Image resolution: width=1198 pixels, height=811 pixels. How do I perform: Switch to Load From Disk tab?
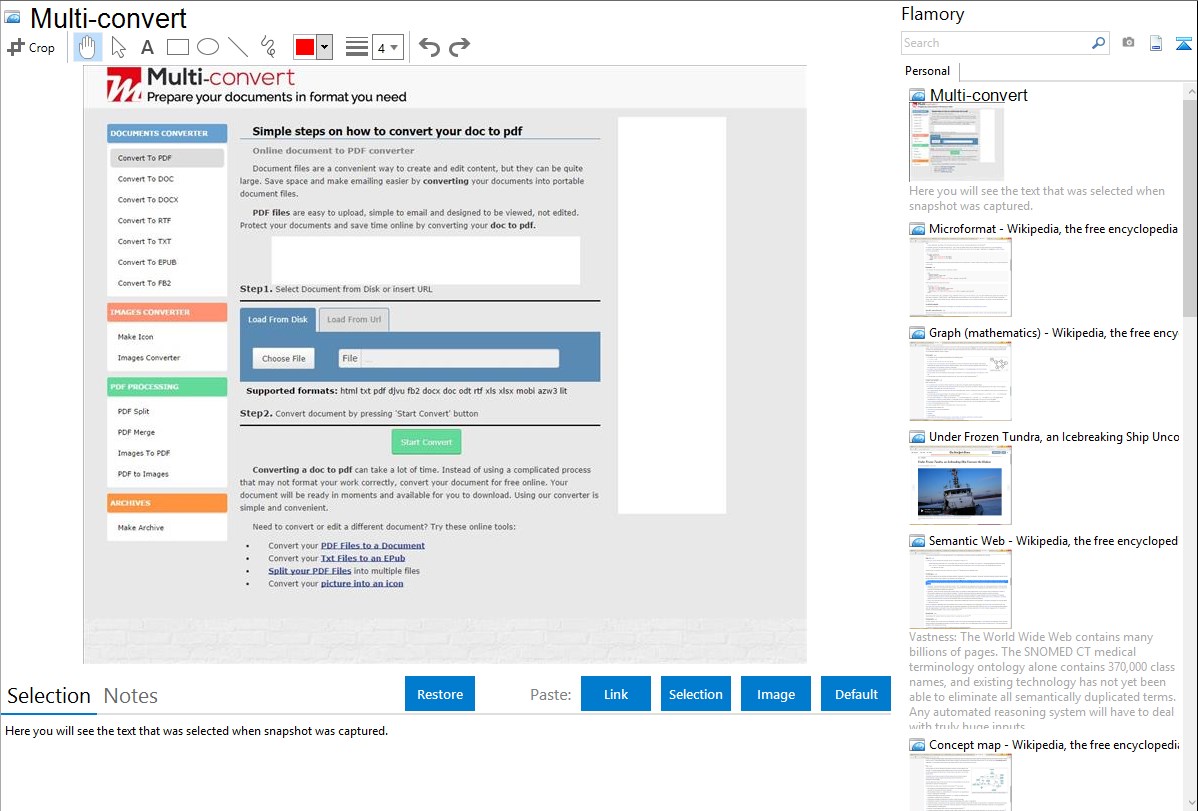click(x=277, y=320)
